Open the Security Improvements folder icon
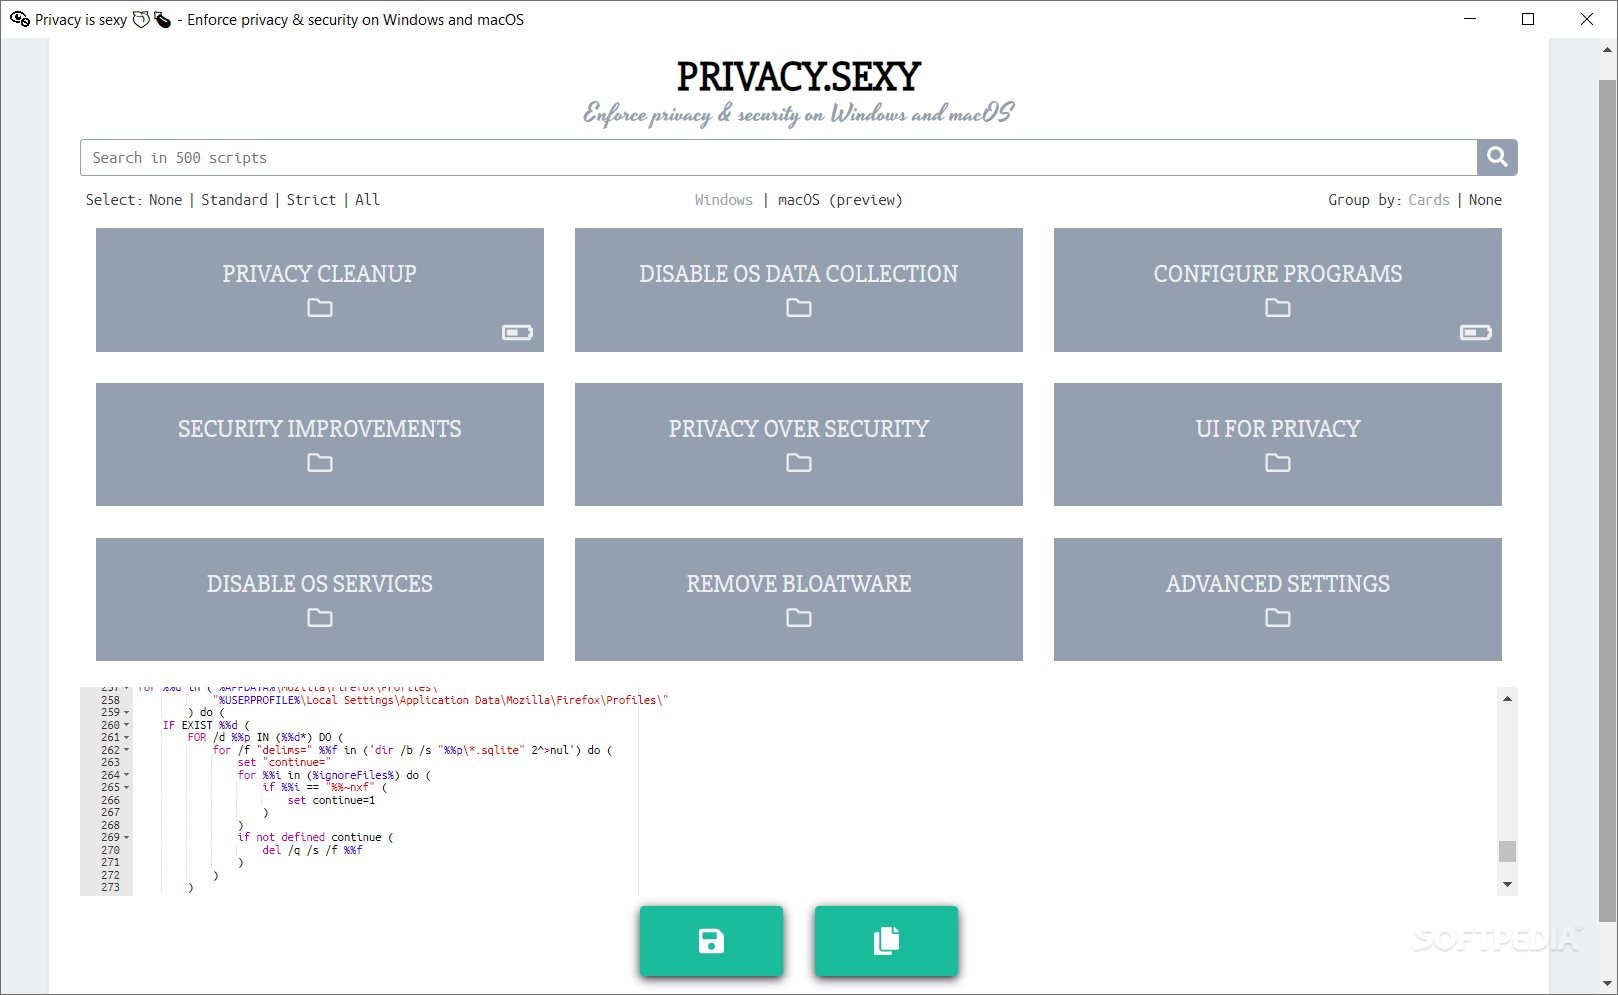This screenshot has height=995, width=1618. click(320, 463)
